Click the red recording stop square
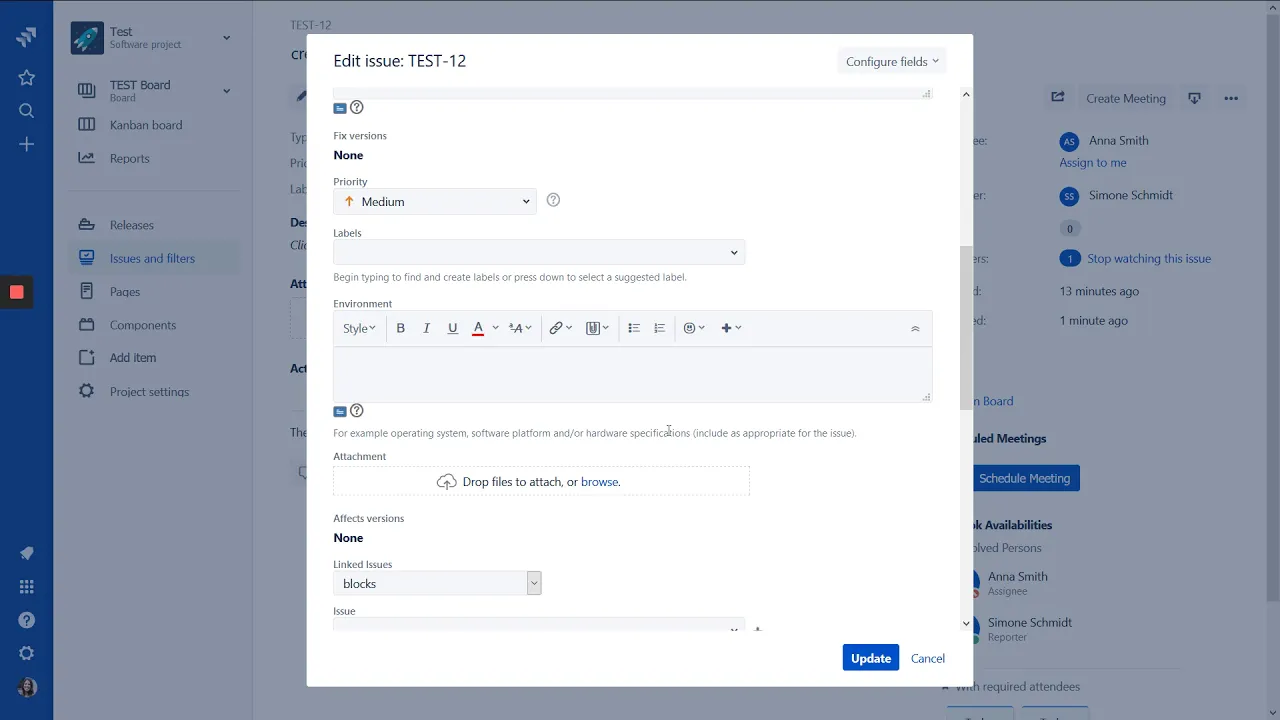1280x720 pixels. coord(16,292)
